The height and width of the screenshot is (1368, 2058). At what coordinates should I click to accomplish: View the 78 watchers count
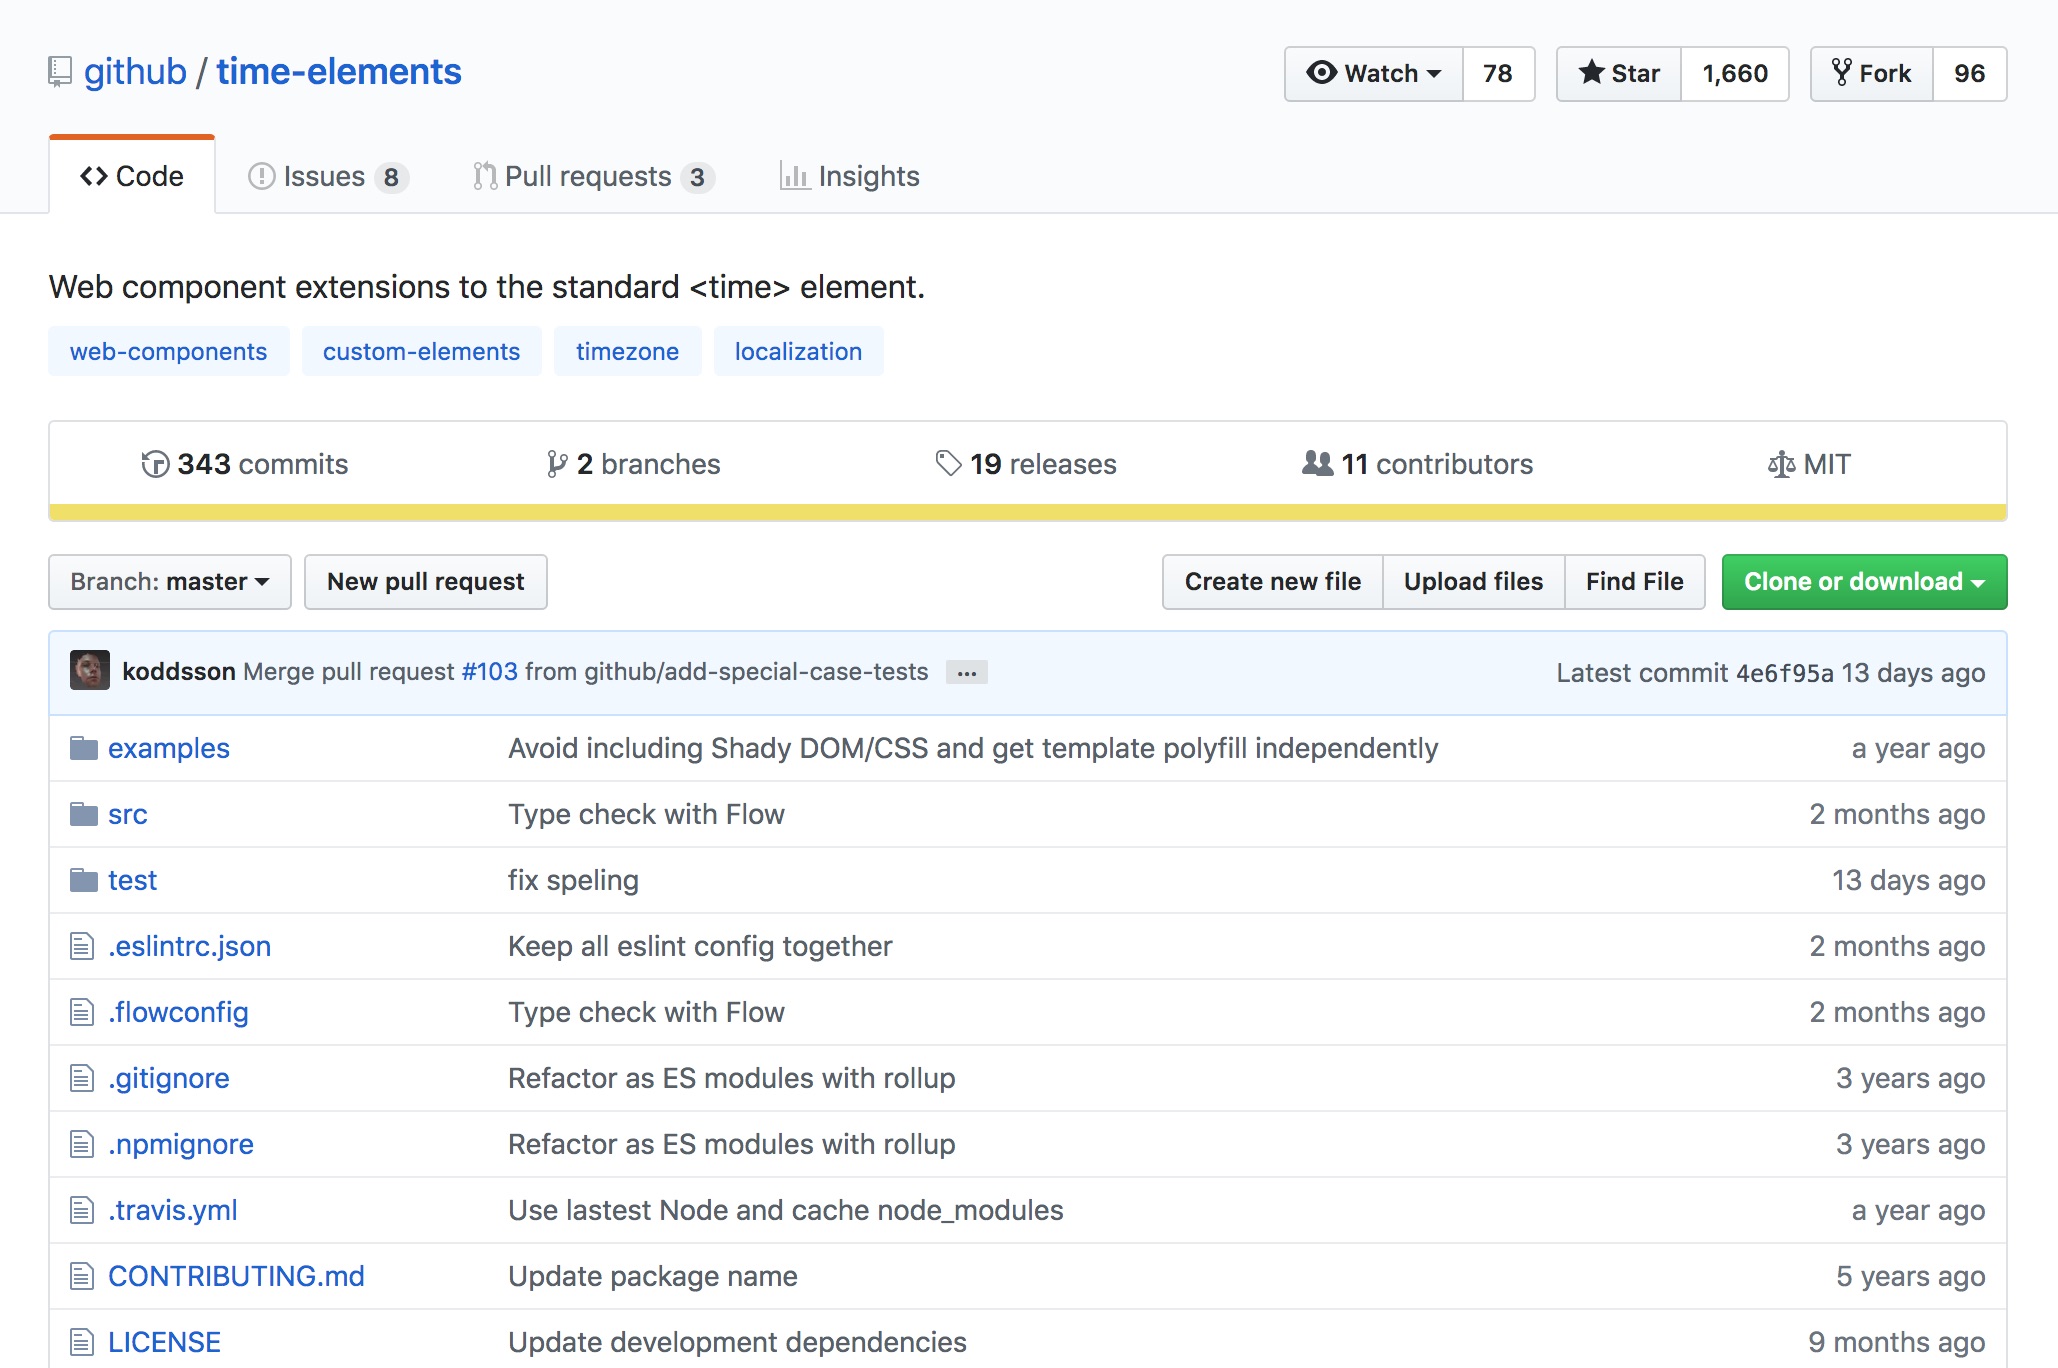click(1498, 73)
